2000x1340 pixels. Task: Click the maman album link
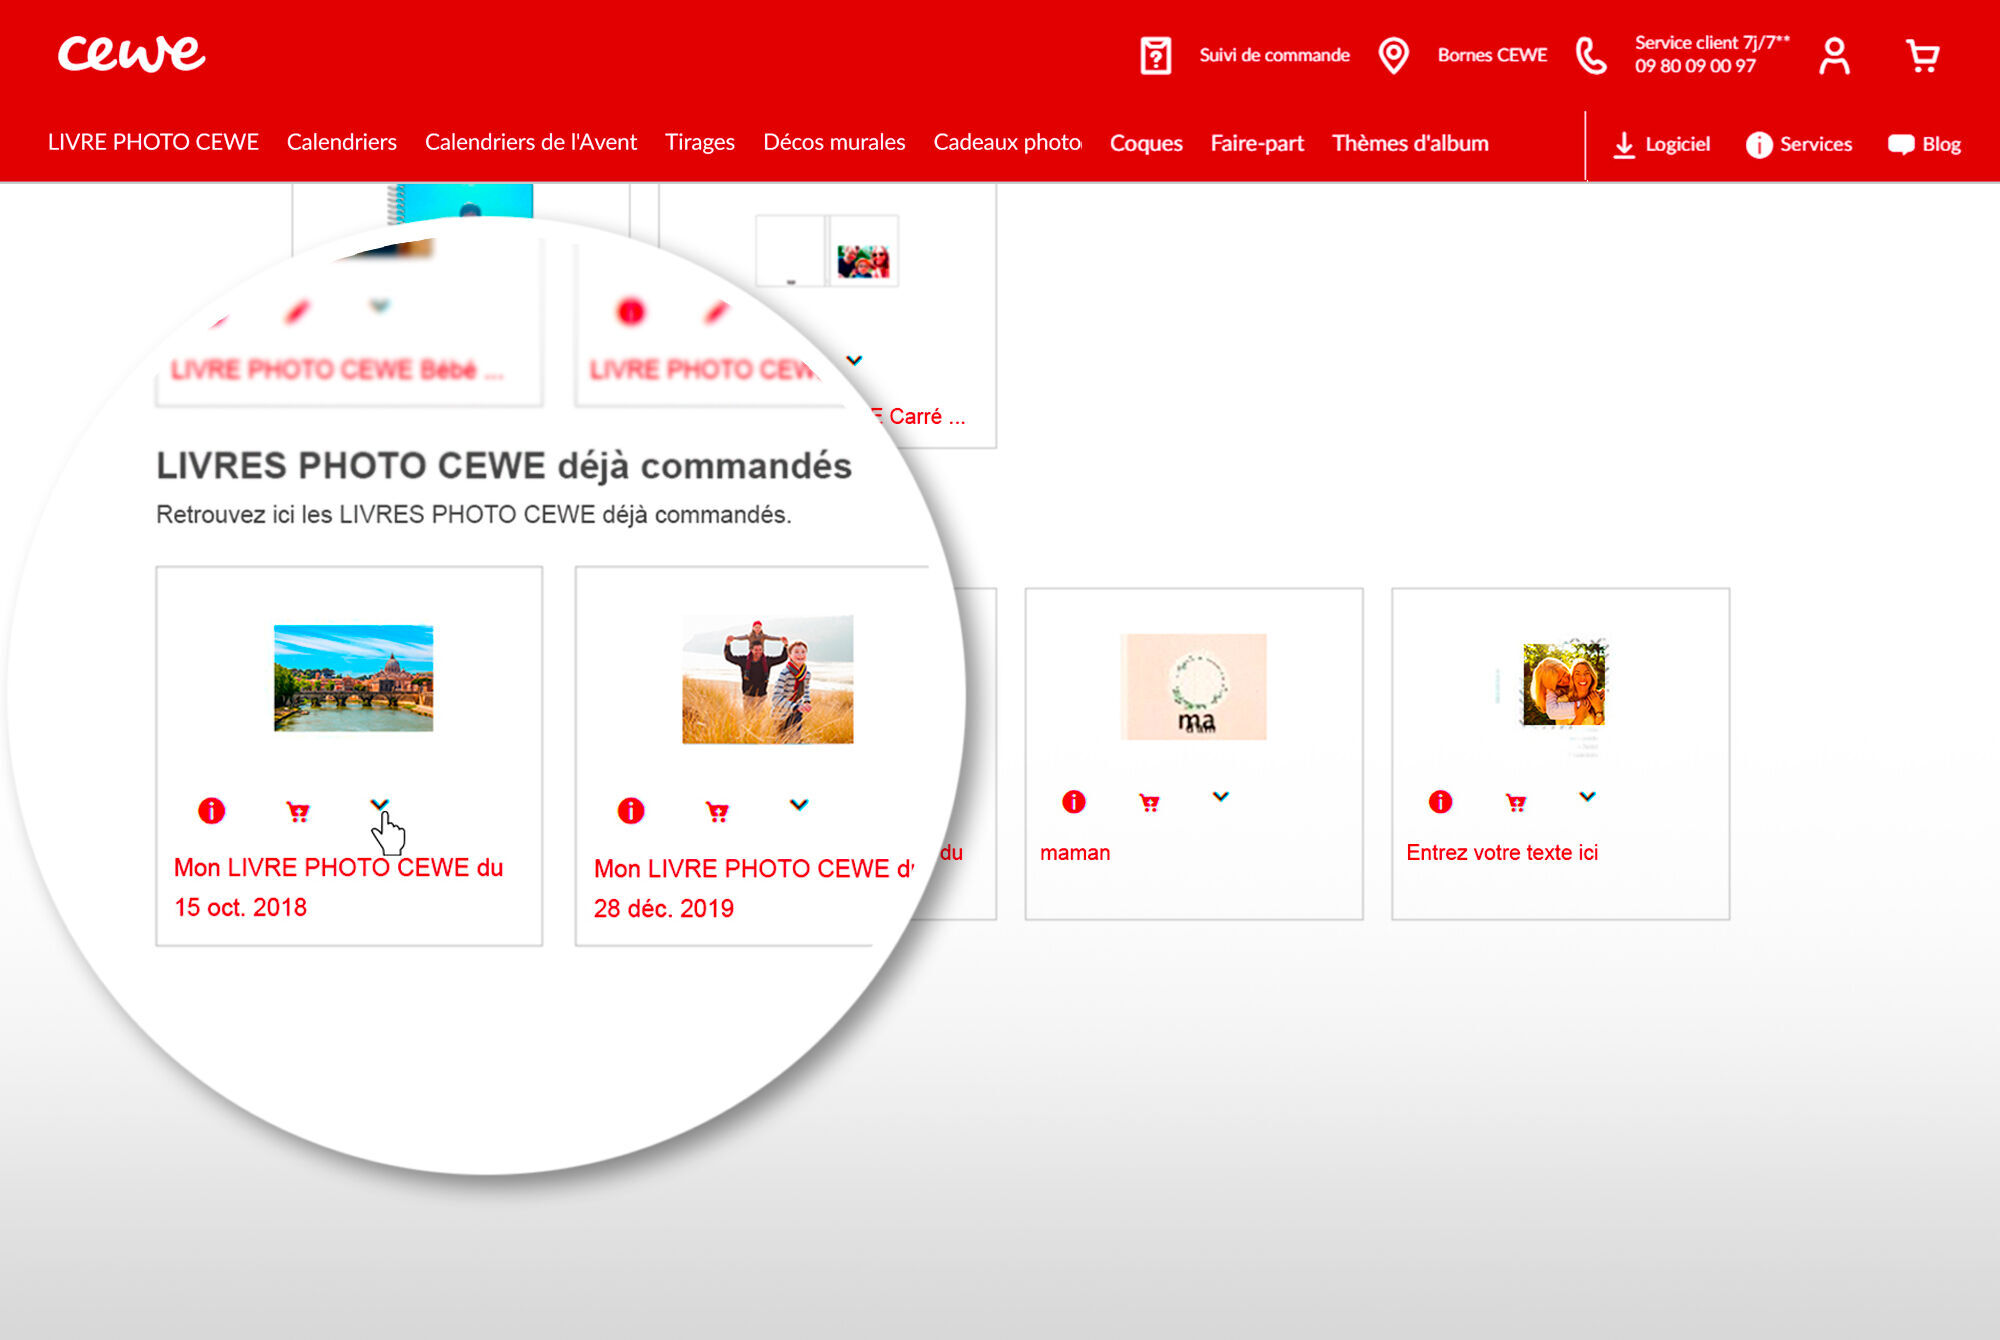1075,852
